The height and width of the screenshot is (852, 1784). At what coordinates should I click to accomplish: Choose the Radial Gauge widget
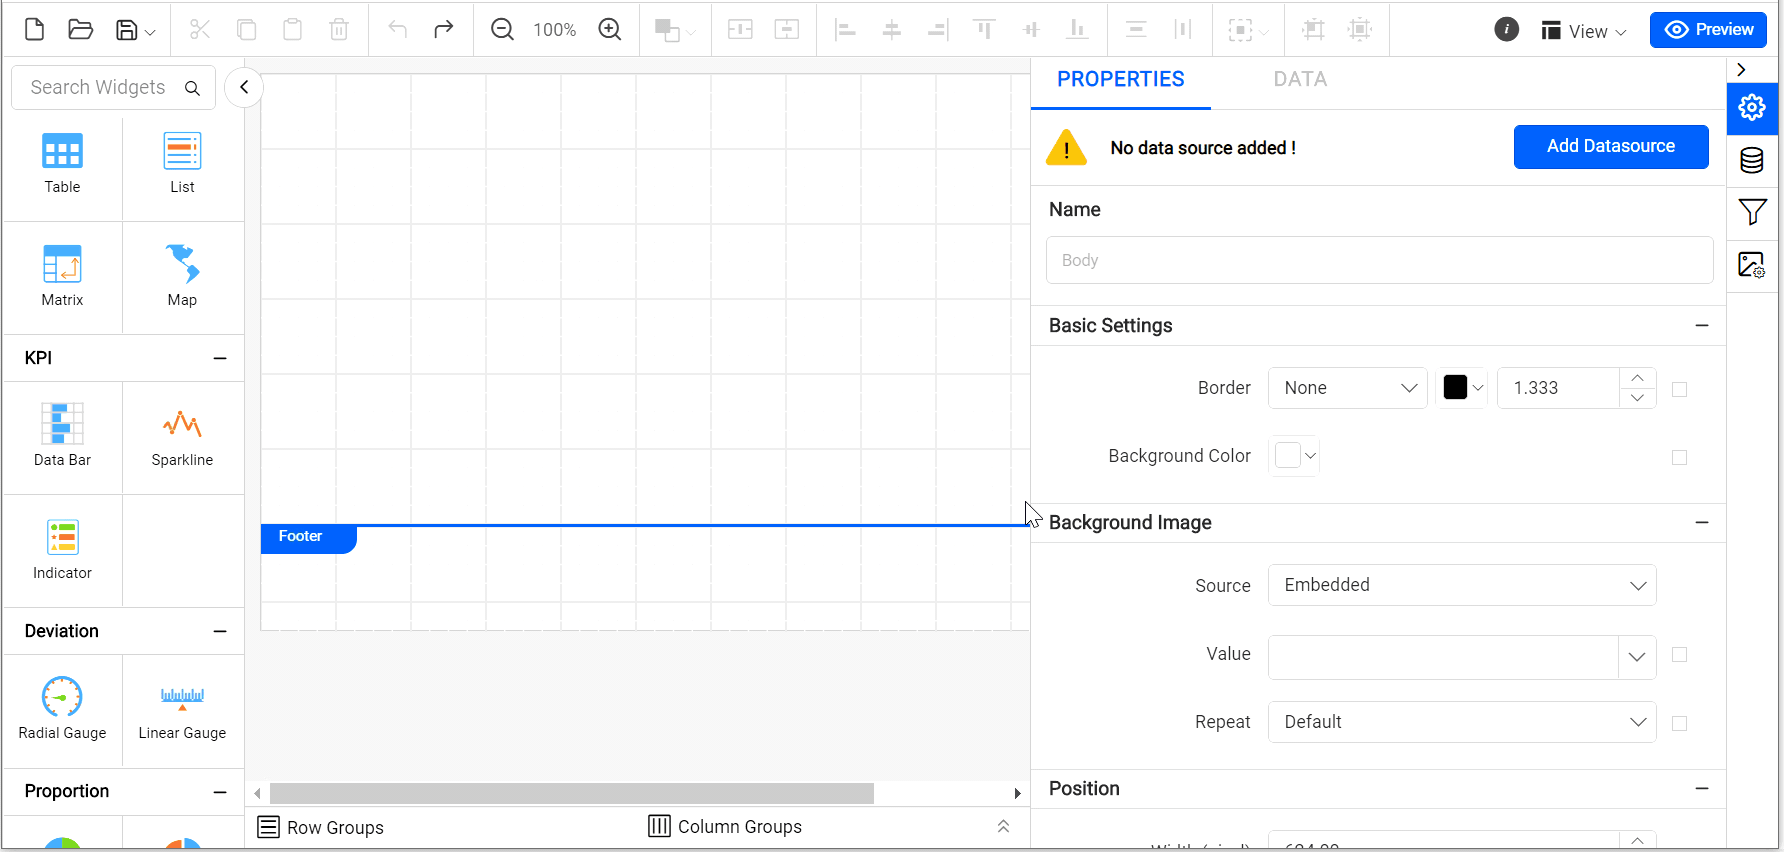(x=62, y=711)
